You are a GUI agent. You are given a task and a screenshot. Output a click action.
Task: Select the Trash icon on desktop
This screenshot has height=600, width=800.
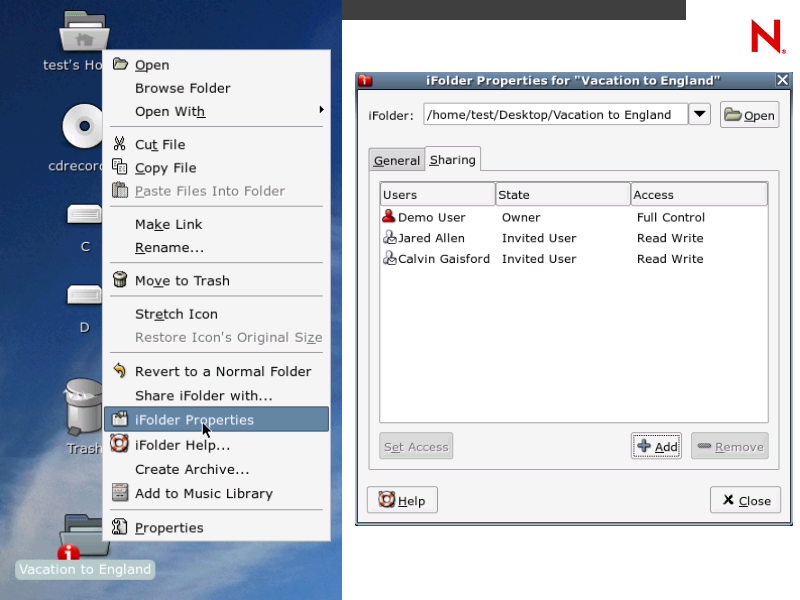click(84, 407)
